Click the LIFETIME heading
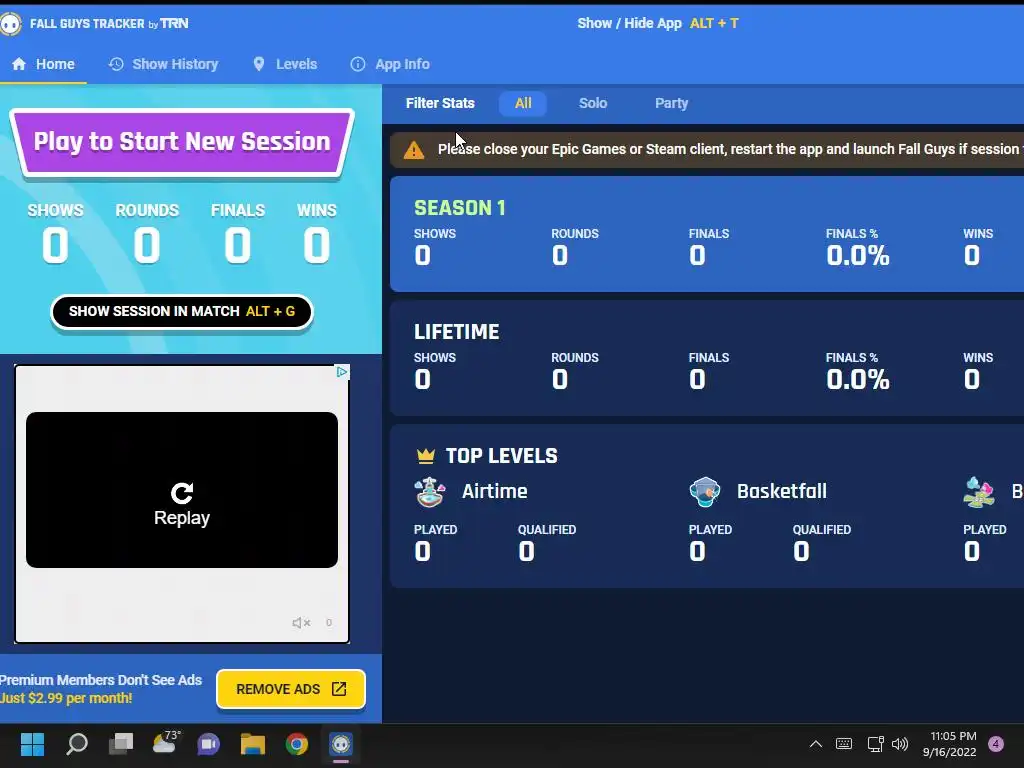1024x768 pixels. 456,332
